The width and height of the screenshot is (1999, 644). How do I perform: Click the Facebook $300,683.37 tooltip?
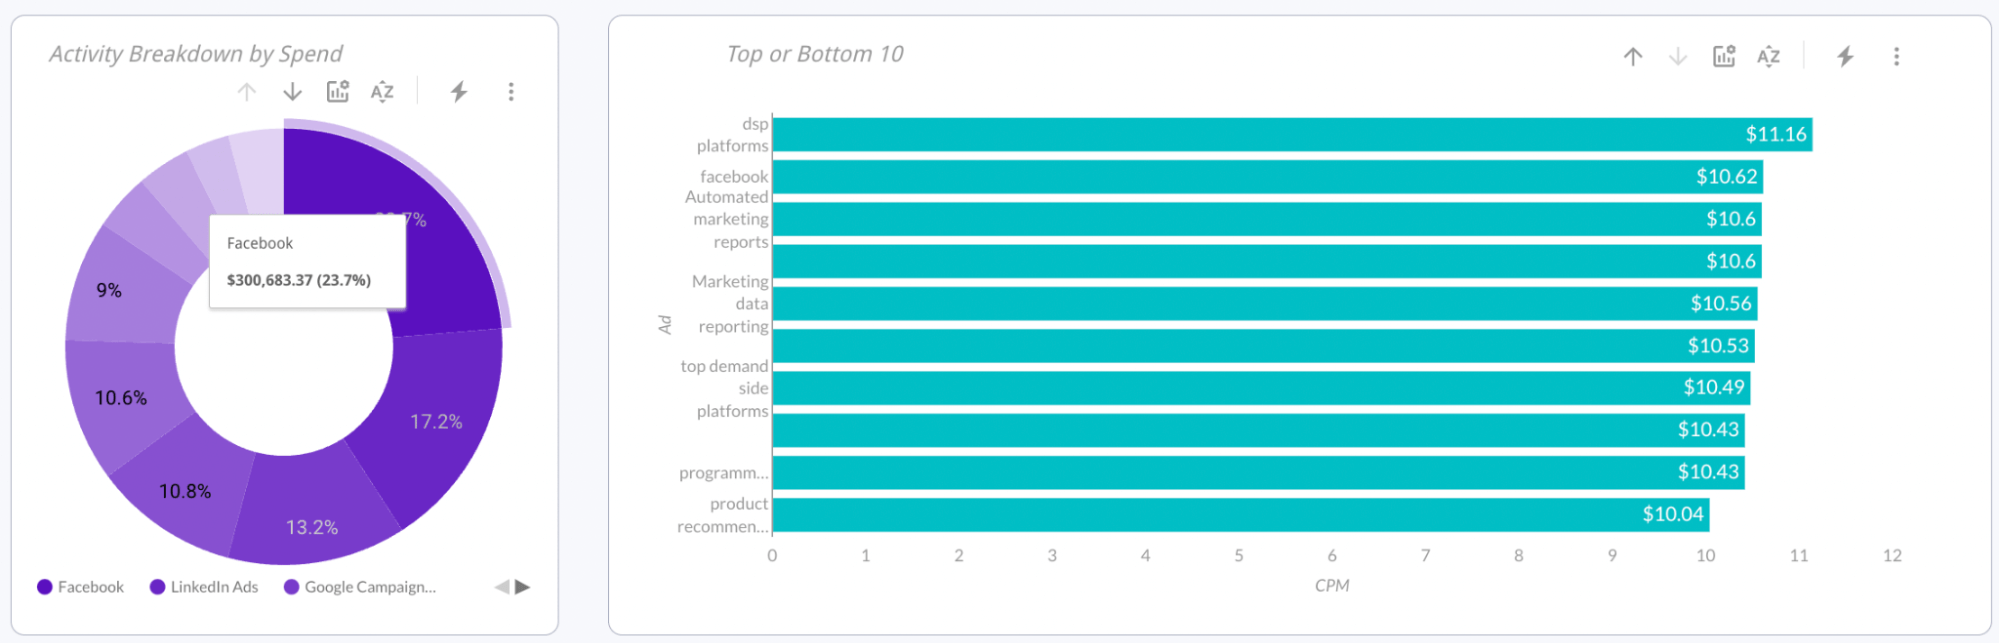[x=306, y=262]
